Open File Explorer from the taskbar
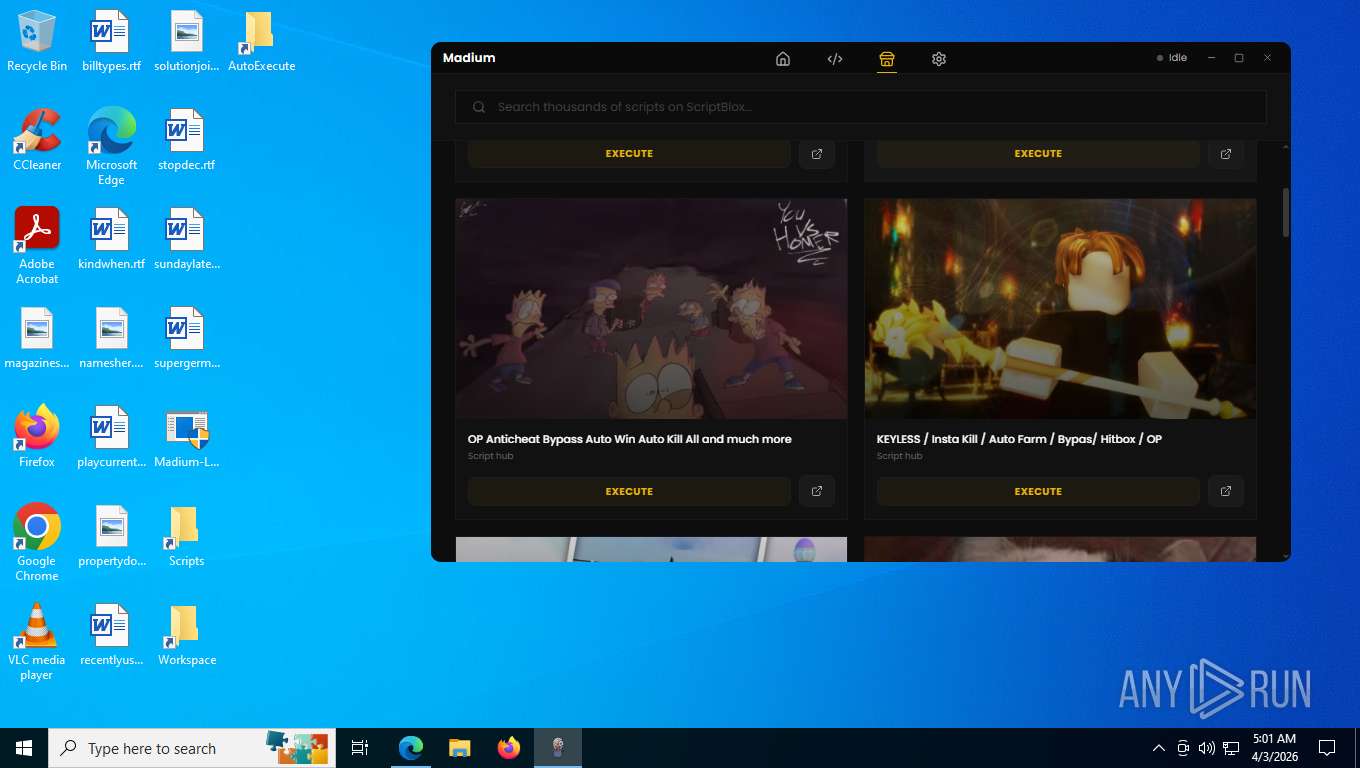Viewport: 1360px width, 768px height. (x=459, y=748)
